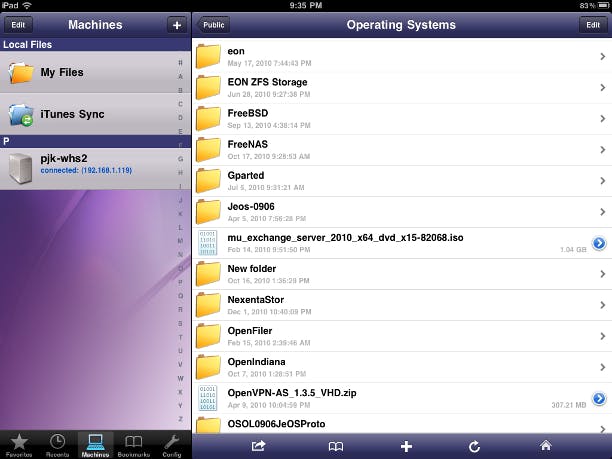Expand the eon row chevron
The image size is (612, 459).
tap(603, 57)
